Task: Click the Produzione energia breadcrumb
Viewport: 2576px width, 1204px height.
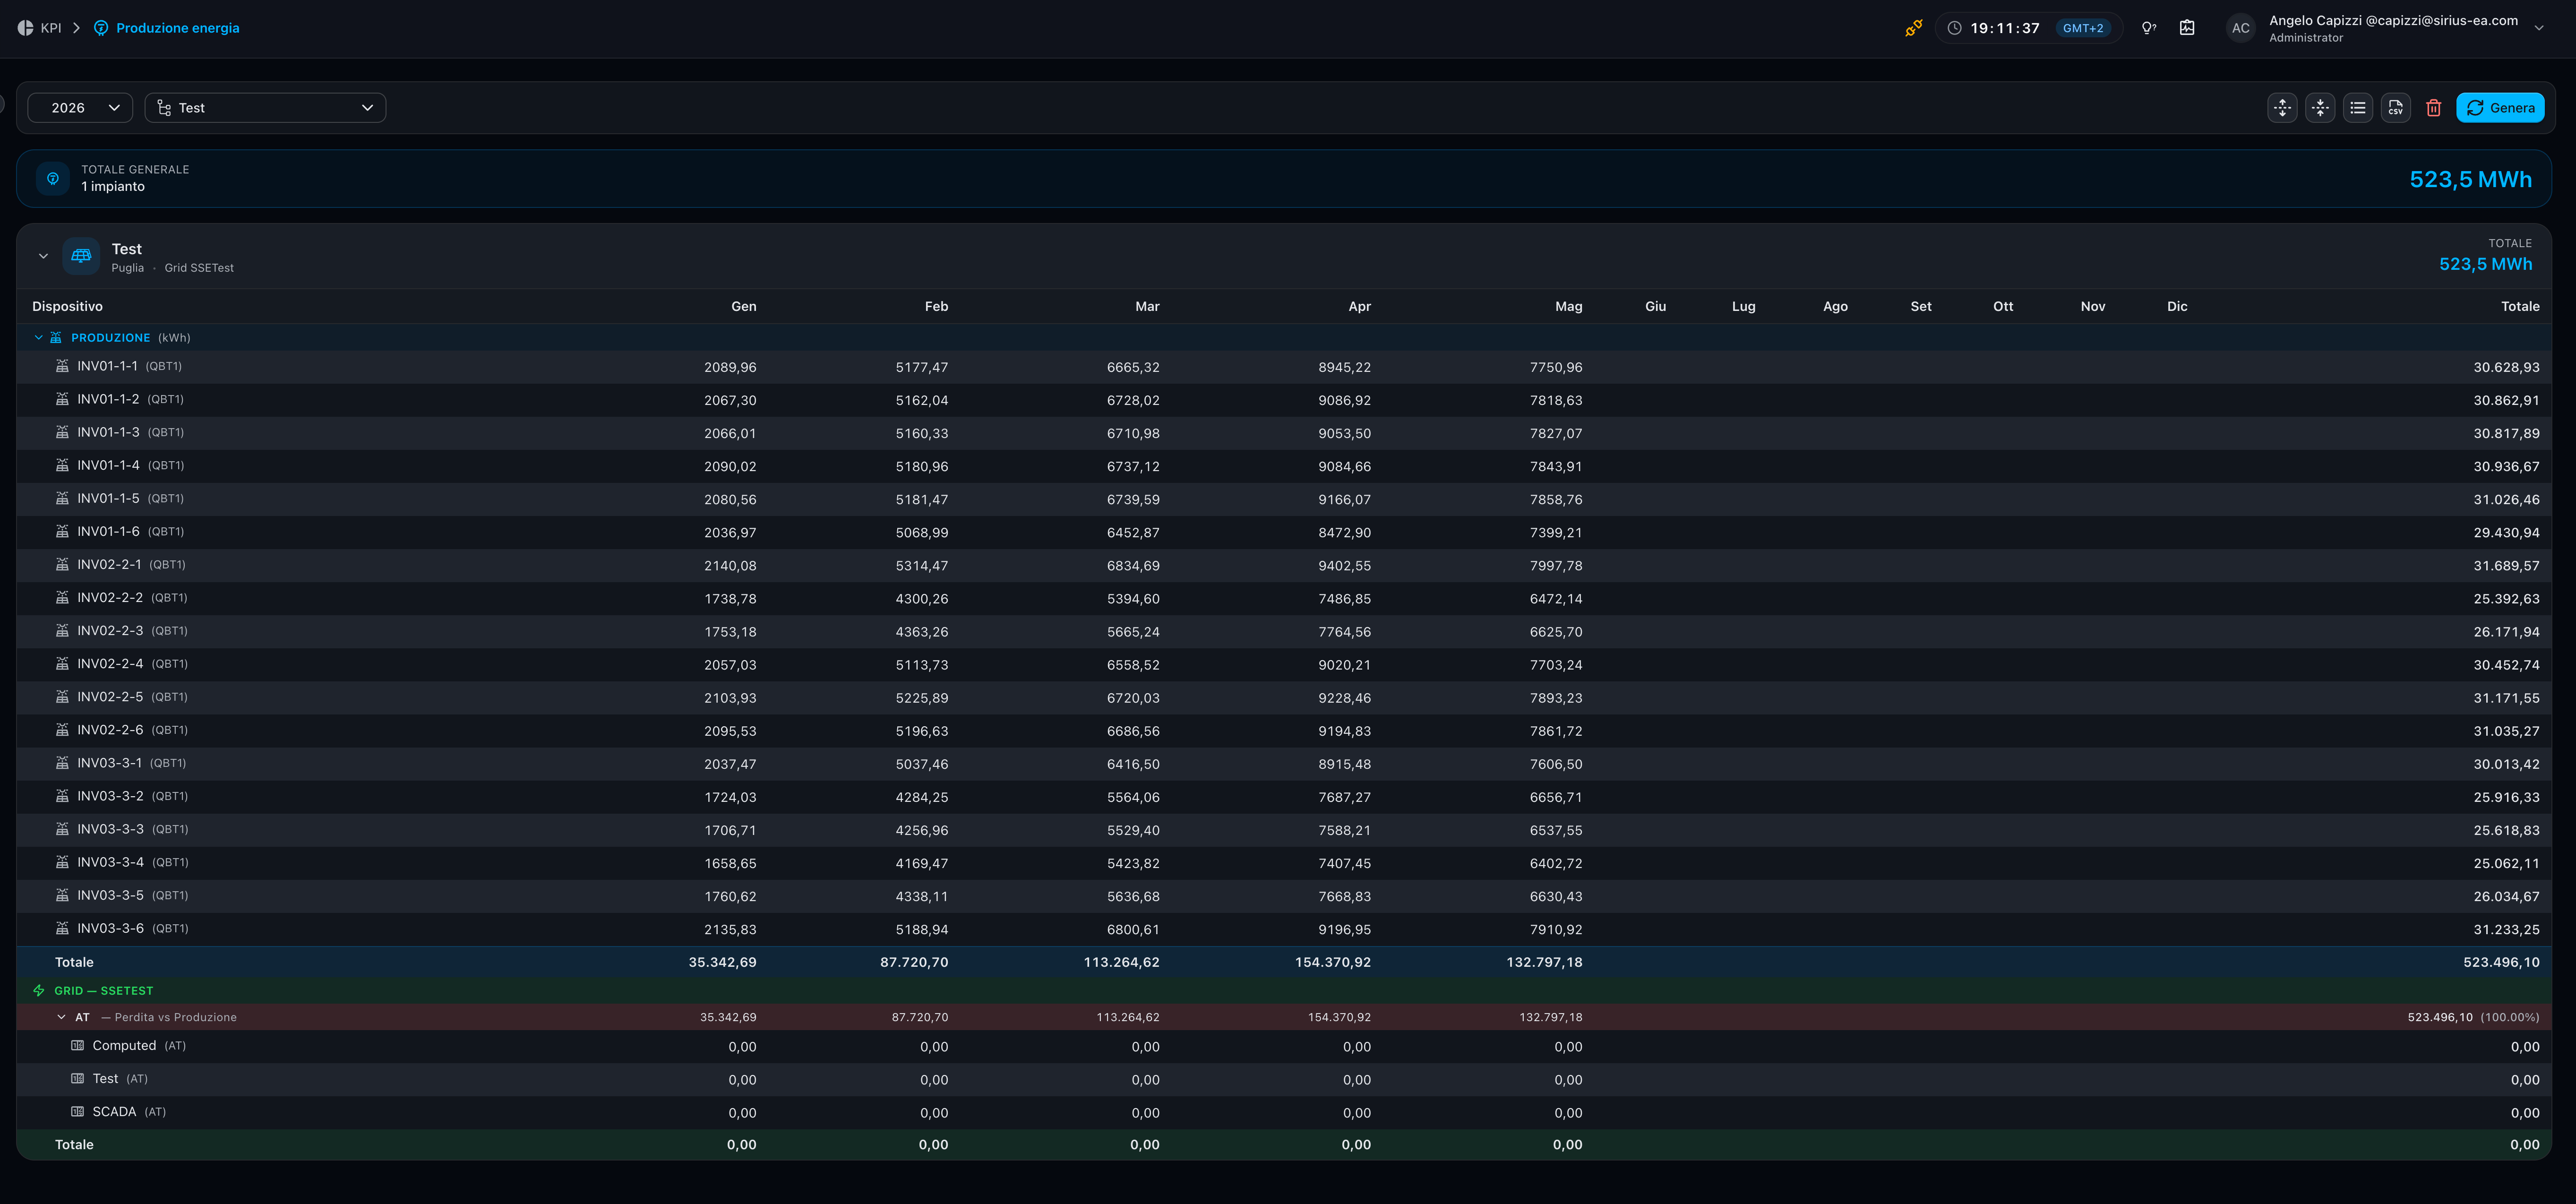Action: tap(177, 28)
